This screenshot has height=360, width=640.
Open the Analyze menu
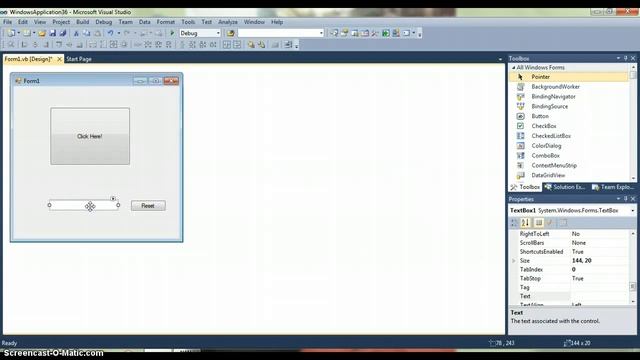(228, 22)
